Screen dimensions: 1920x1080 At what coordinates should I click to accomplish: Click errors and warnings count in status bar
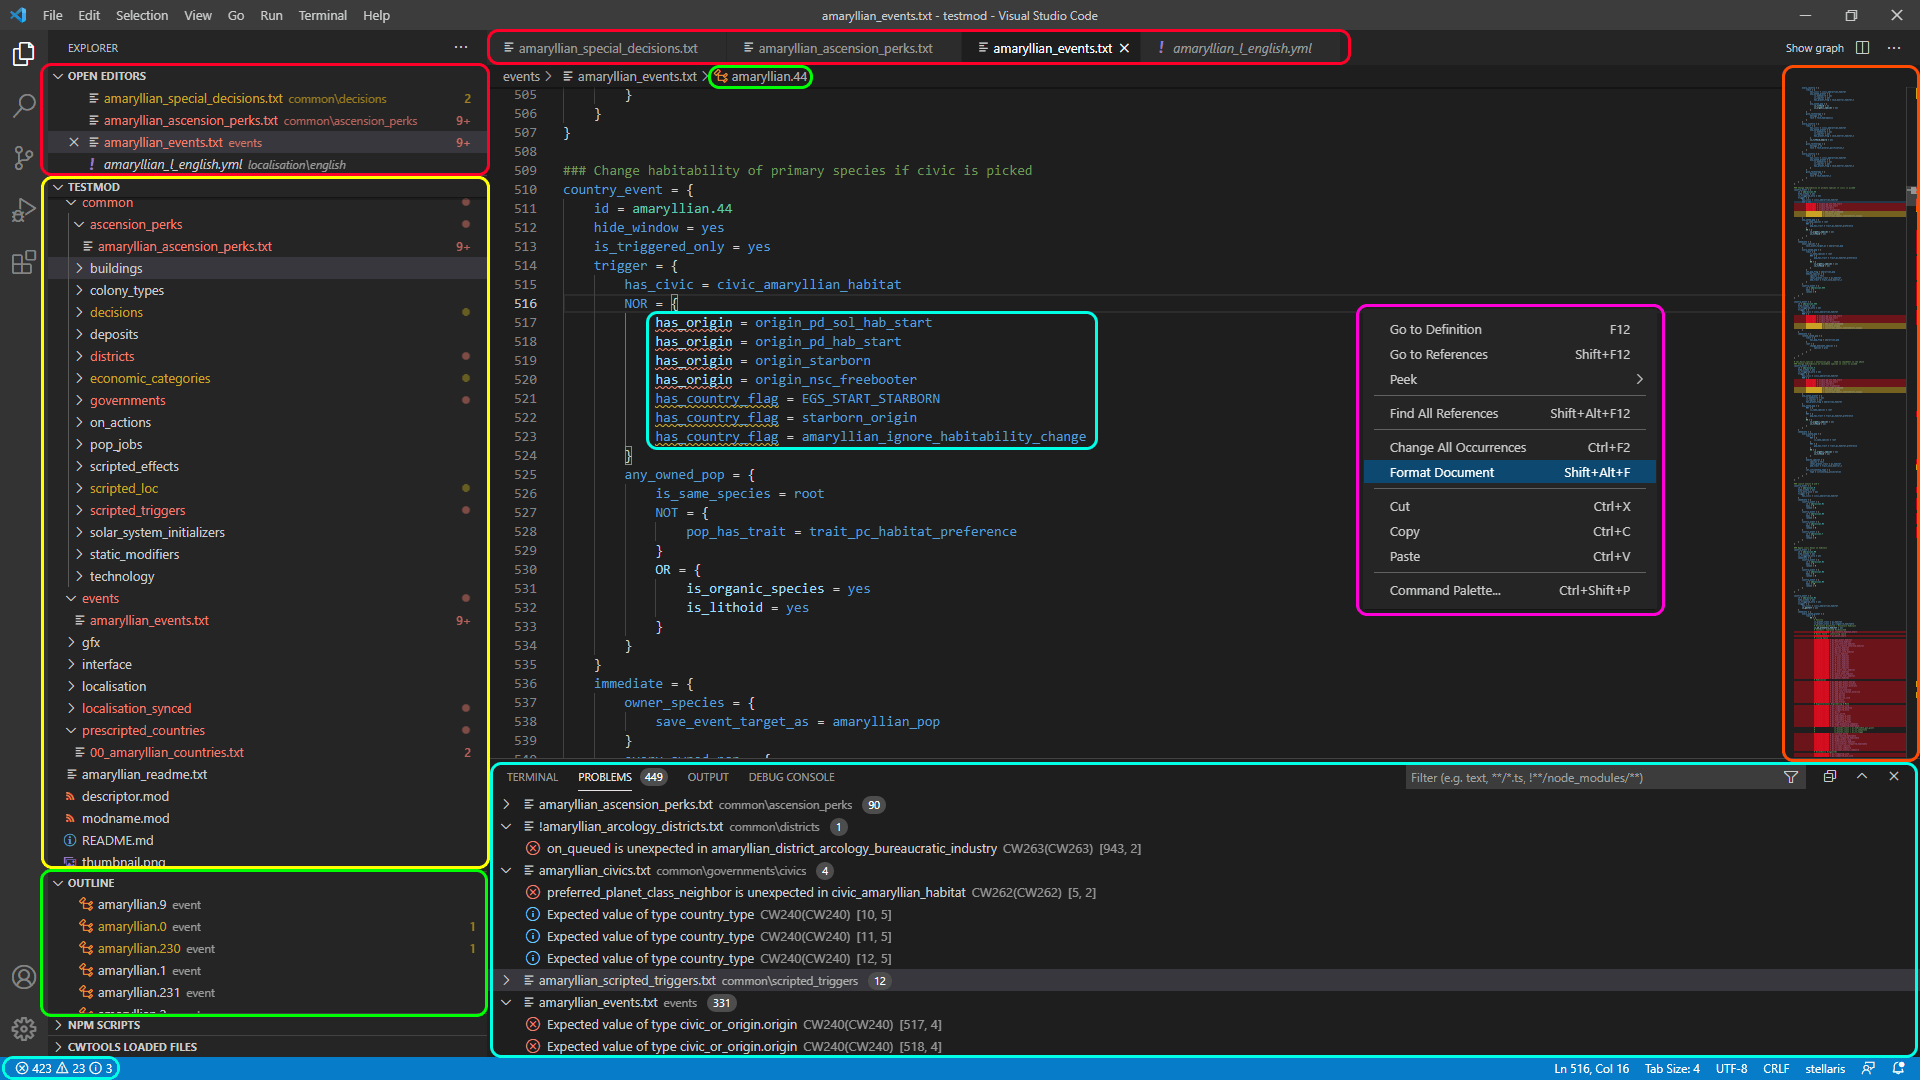pos(63,1068)
